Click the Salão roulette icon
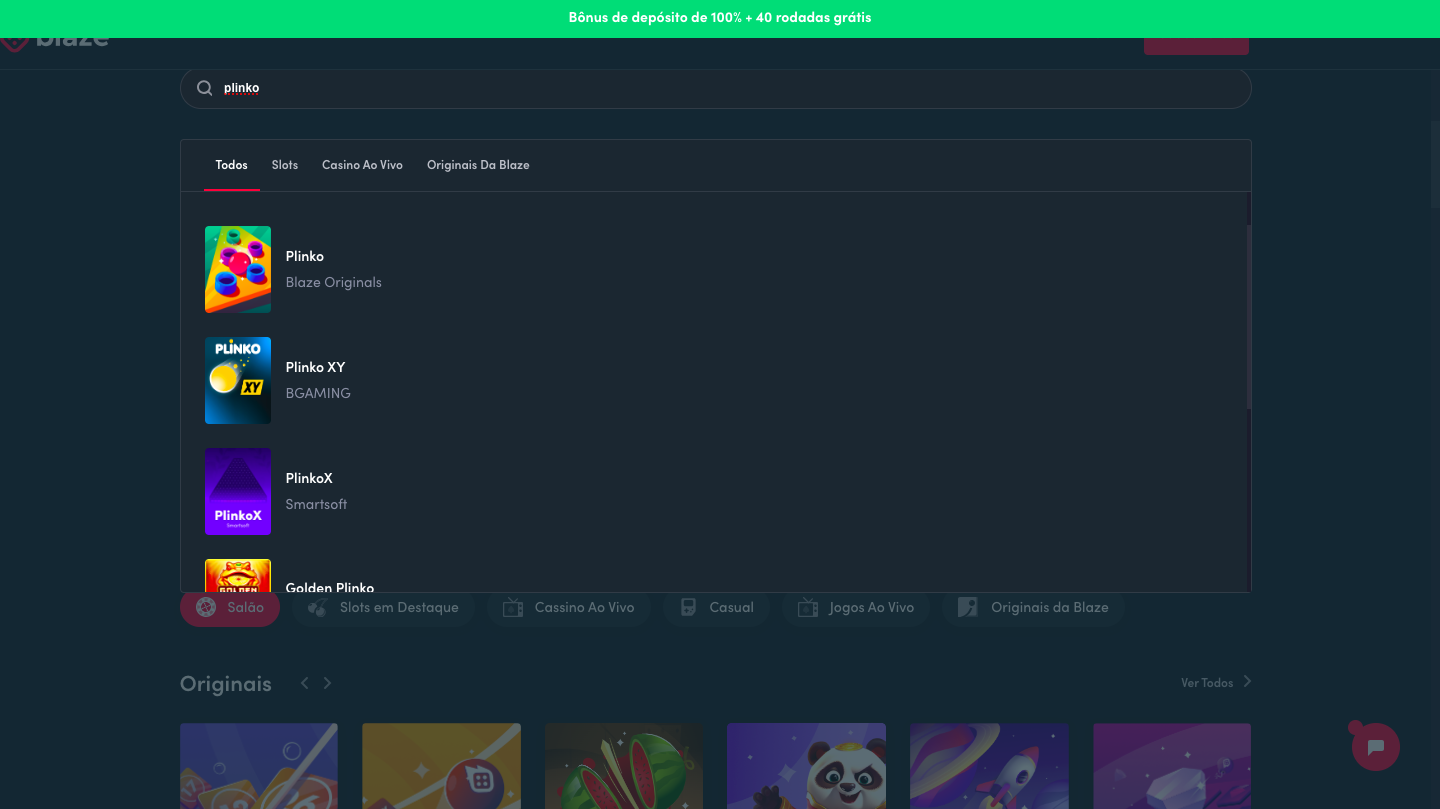The height and width of the screenshot is (809, 1440). (206, 607)
